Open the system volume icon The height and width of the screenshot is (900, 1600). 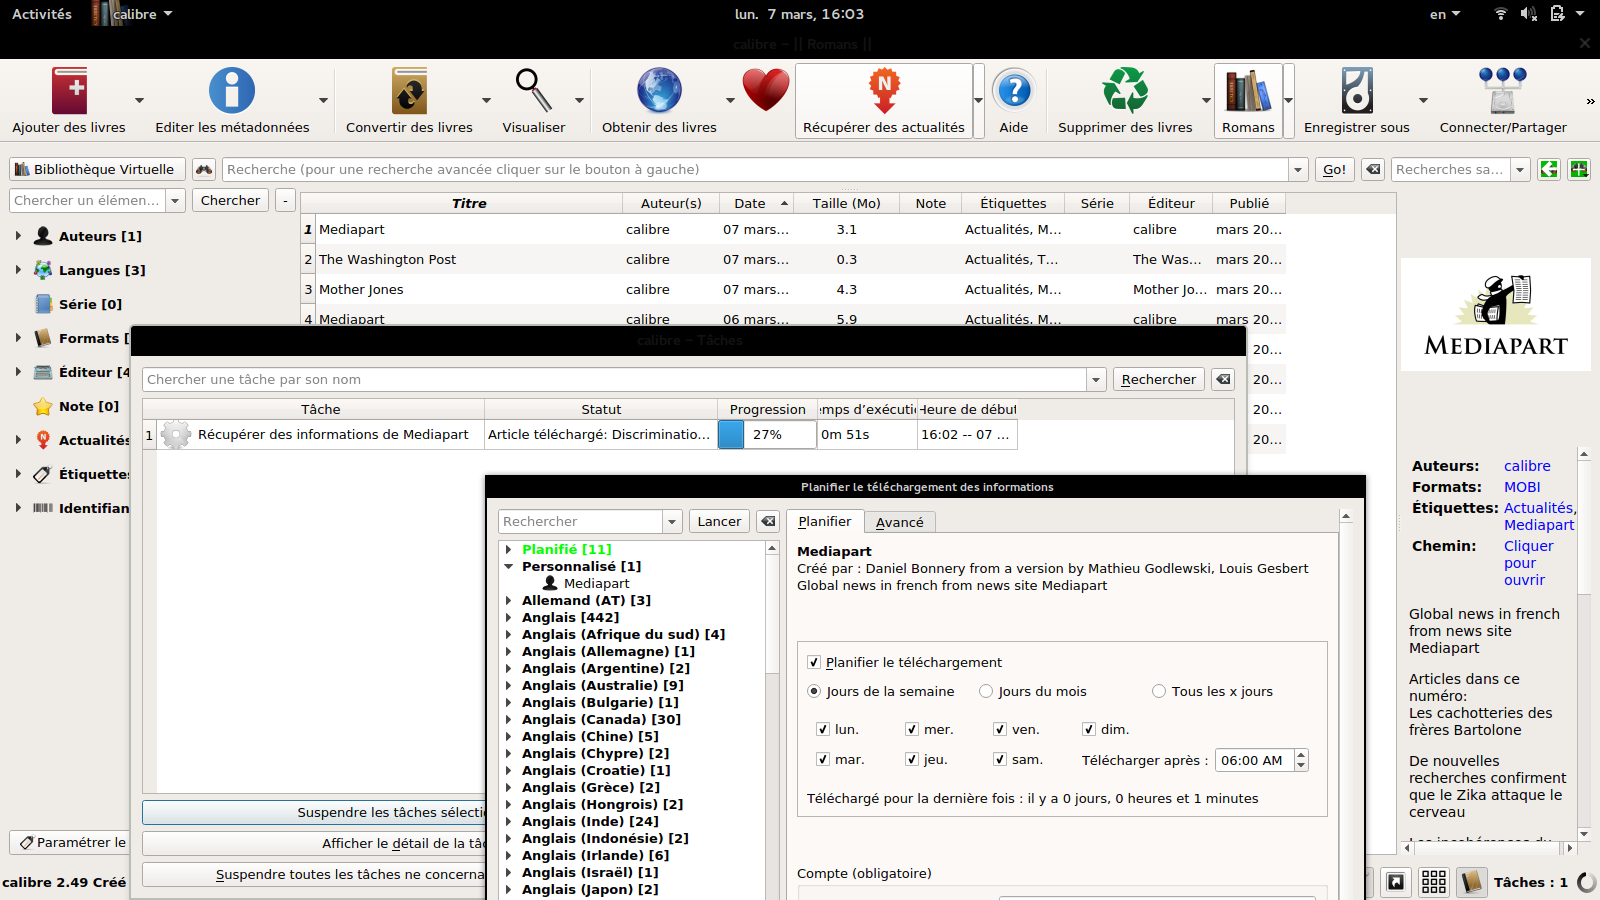tap(1528, 14)
